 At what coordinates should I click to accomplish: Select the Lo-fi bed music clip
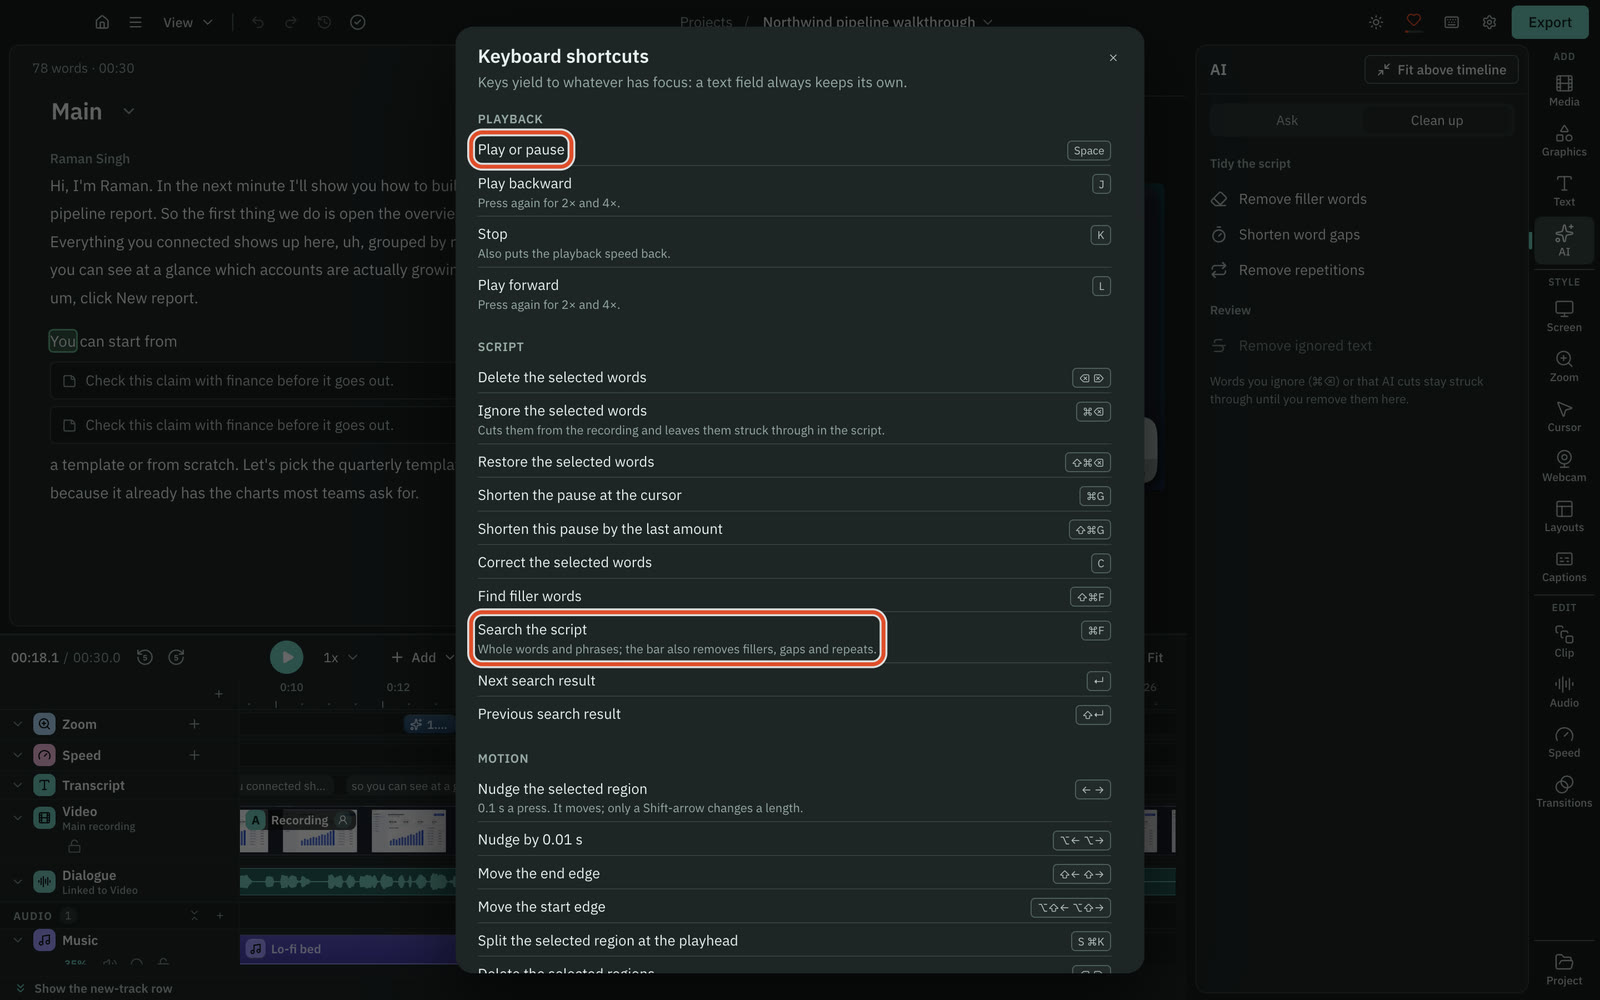[348, 949]
